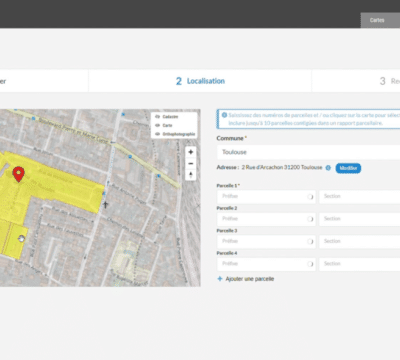Click Parcelle 4 Préfixe loading spinner
The height and width of the screenshot is (360, 400).
coord(310,264)
